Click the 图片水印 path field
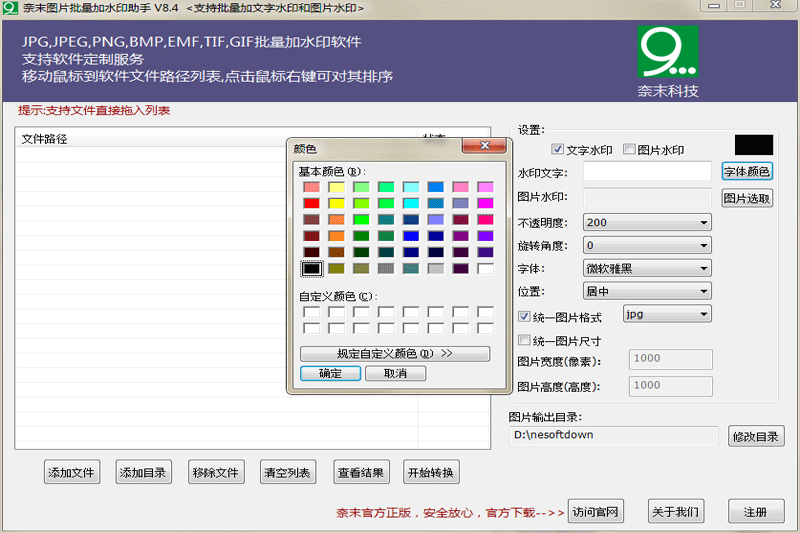 click(647, 198)
